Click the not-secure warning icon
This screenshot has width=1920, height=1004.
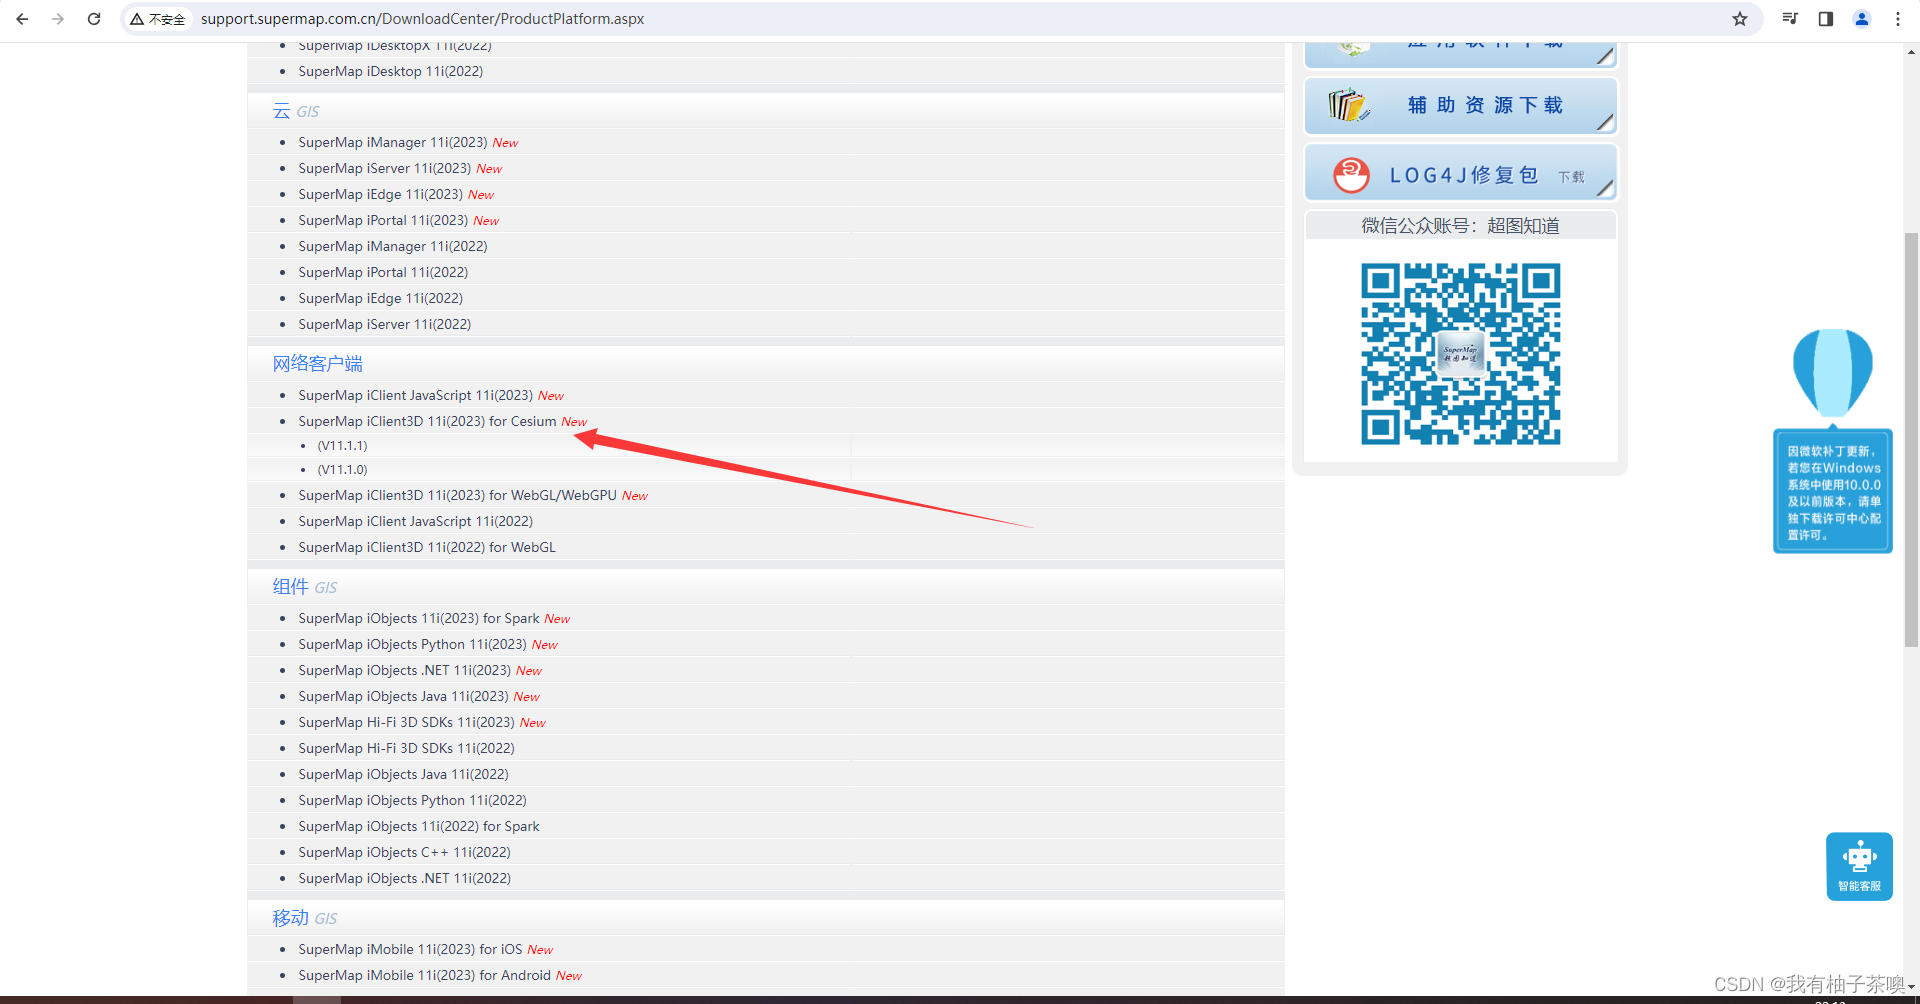click(137, 19)
